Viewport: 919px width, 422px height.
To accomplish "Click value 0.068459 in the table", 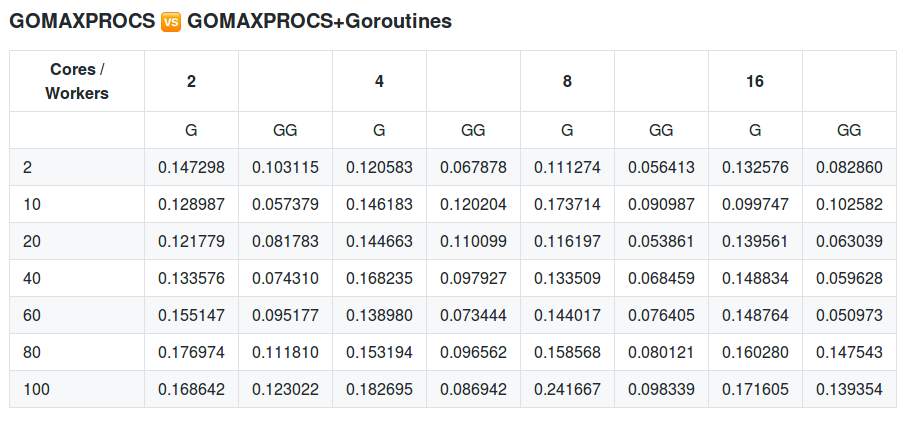I will 661,278.
